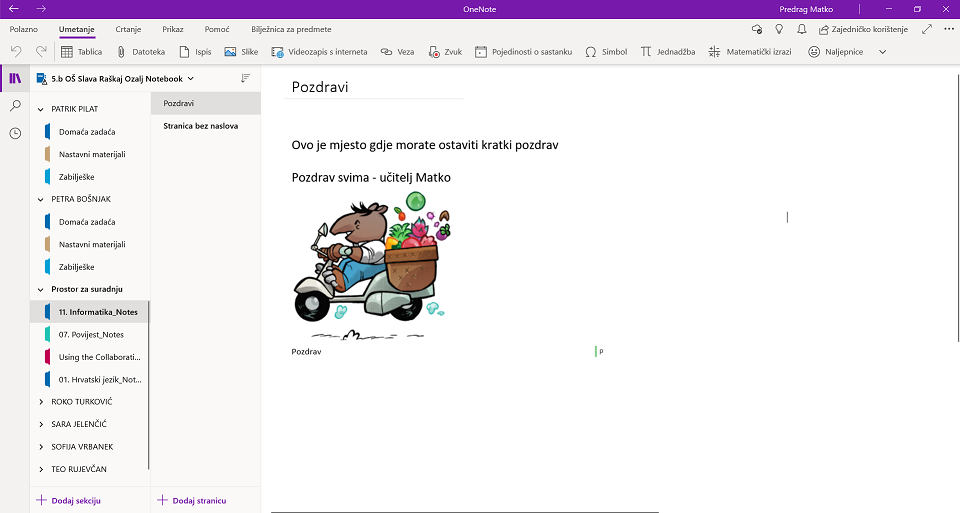
Task: Open the notebooks list icon
Action: [x=15, y=78]
